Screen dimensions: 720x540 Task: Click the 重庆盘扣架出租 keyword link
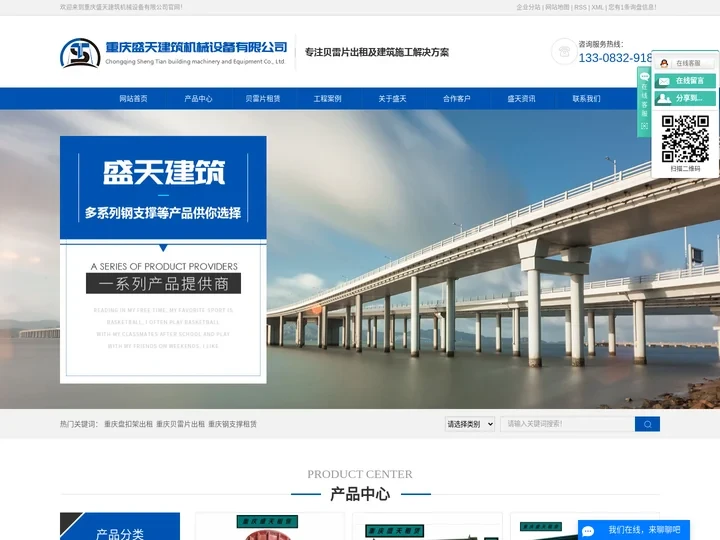[x=128, y=424]
